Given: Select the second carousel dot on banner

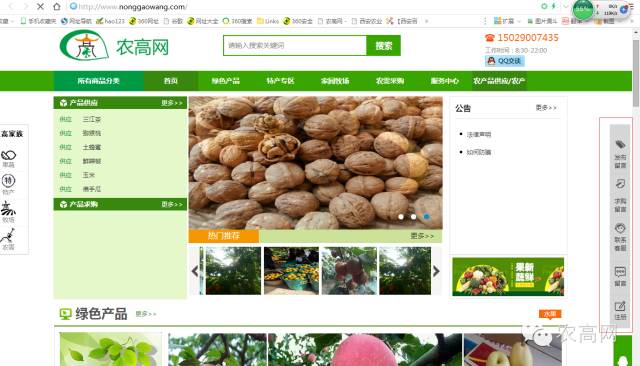Looking at the screenshot, I should [413, 217].
